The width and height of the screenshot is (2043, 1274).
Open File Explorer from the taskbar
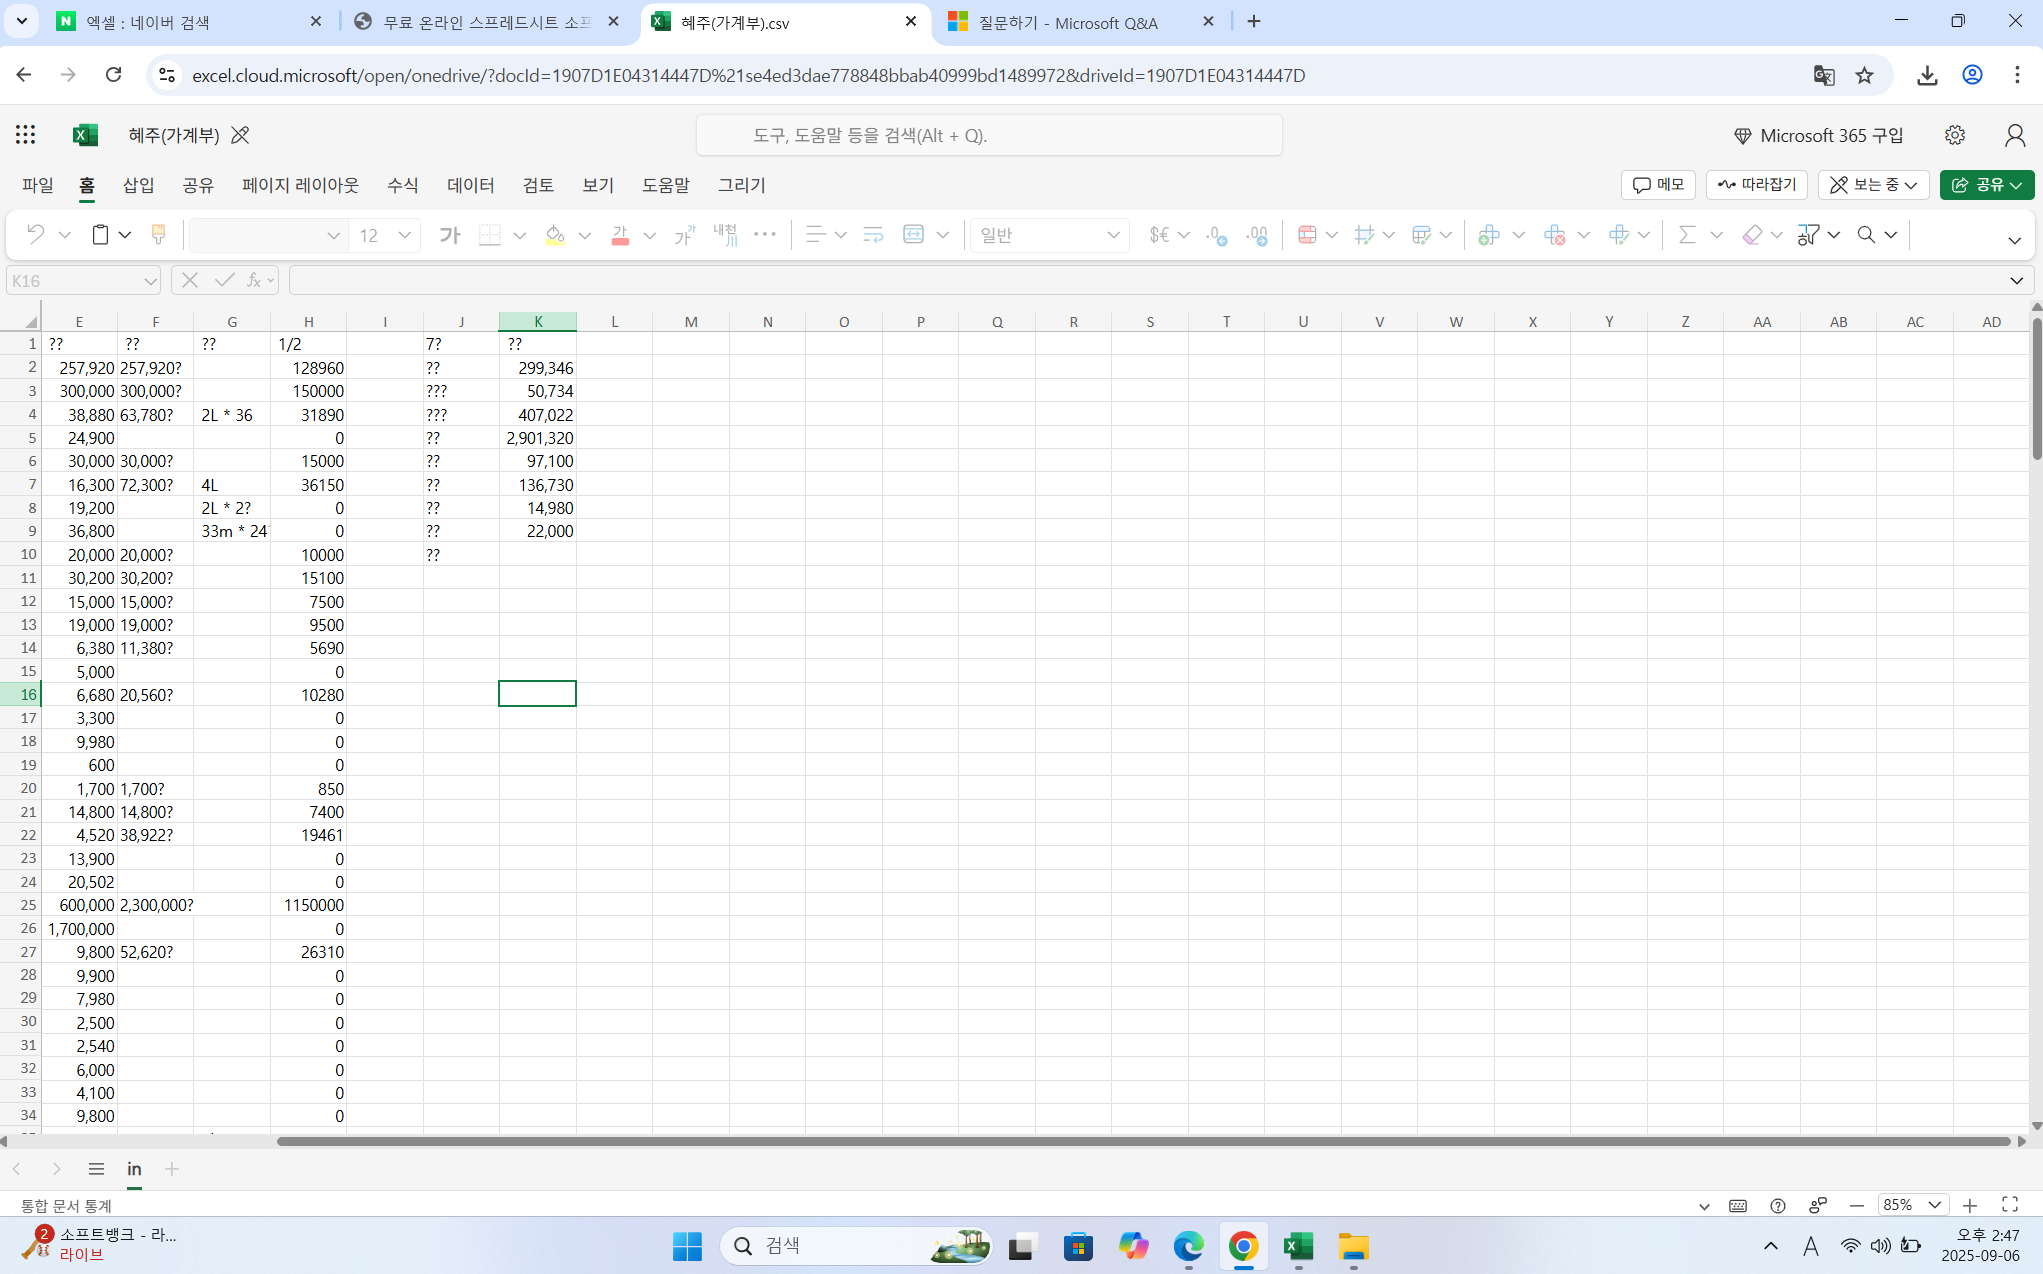coord(1353,1246)
